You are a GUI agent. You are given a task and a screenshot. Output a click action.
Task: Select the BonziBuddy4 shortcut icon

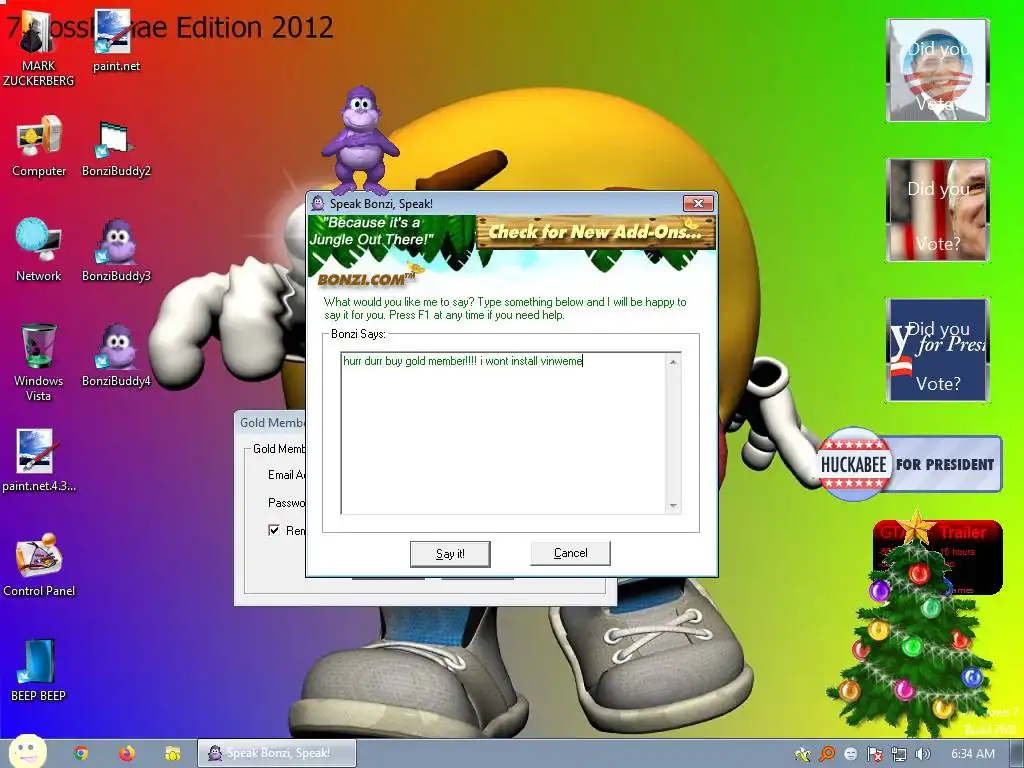(116, 356)
